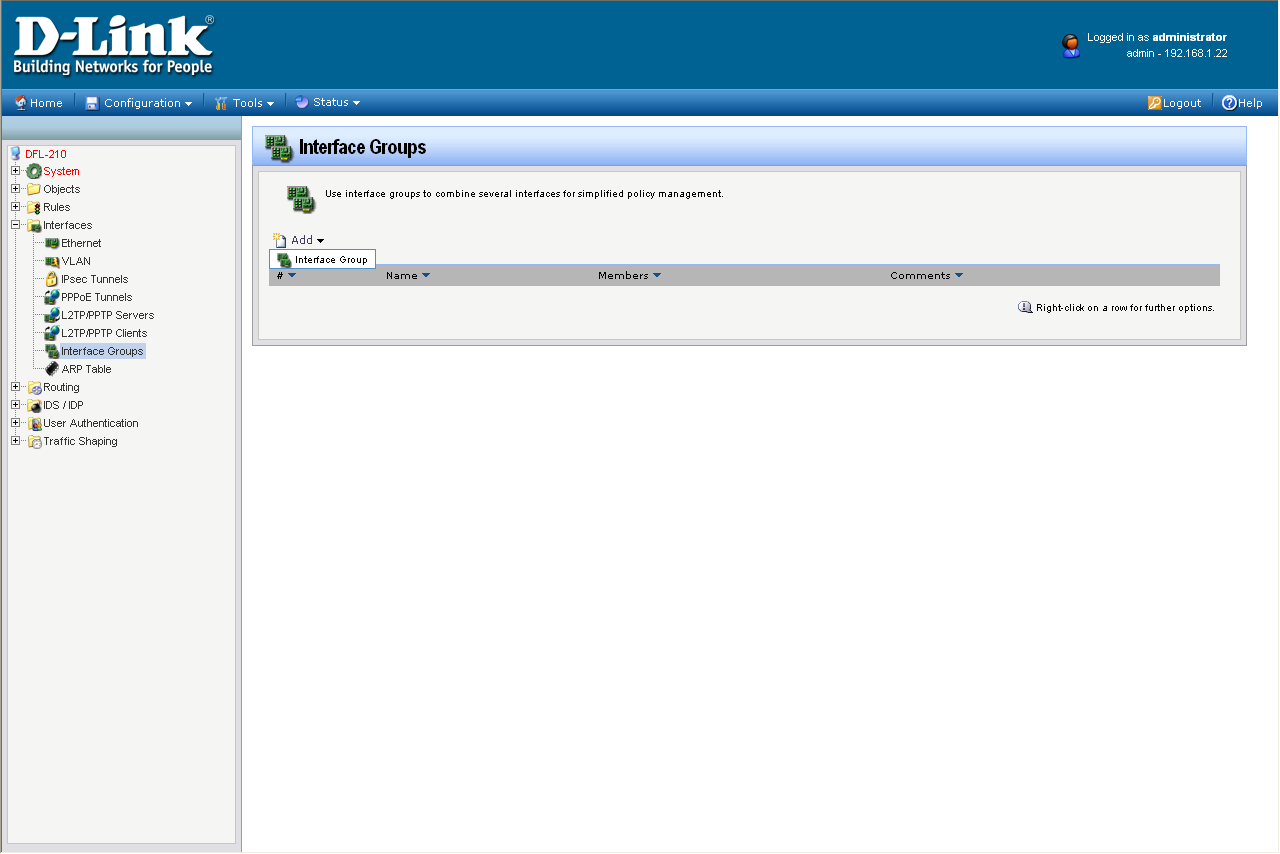
Task: Expand the IDS / IDP tree node
Action: click(x=15, y=405)
